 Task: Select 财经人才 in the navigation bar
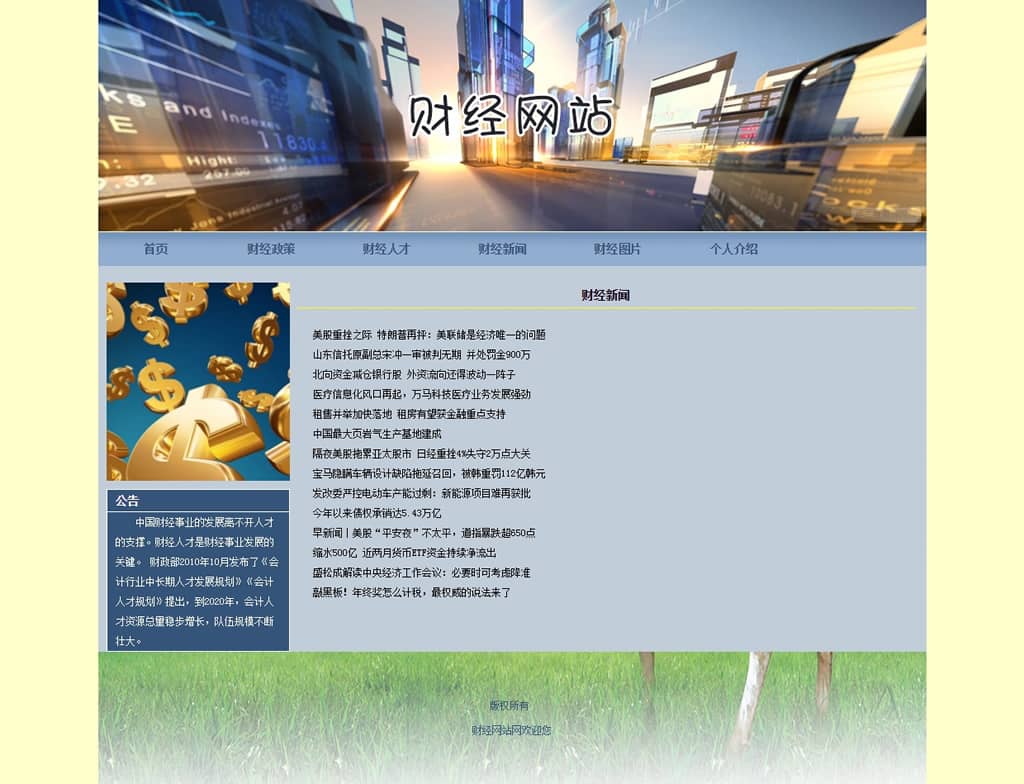click(x=386, y=249)
